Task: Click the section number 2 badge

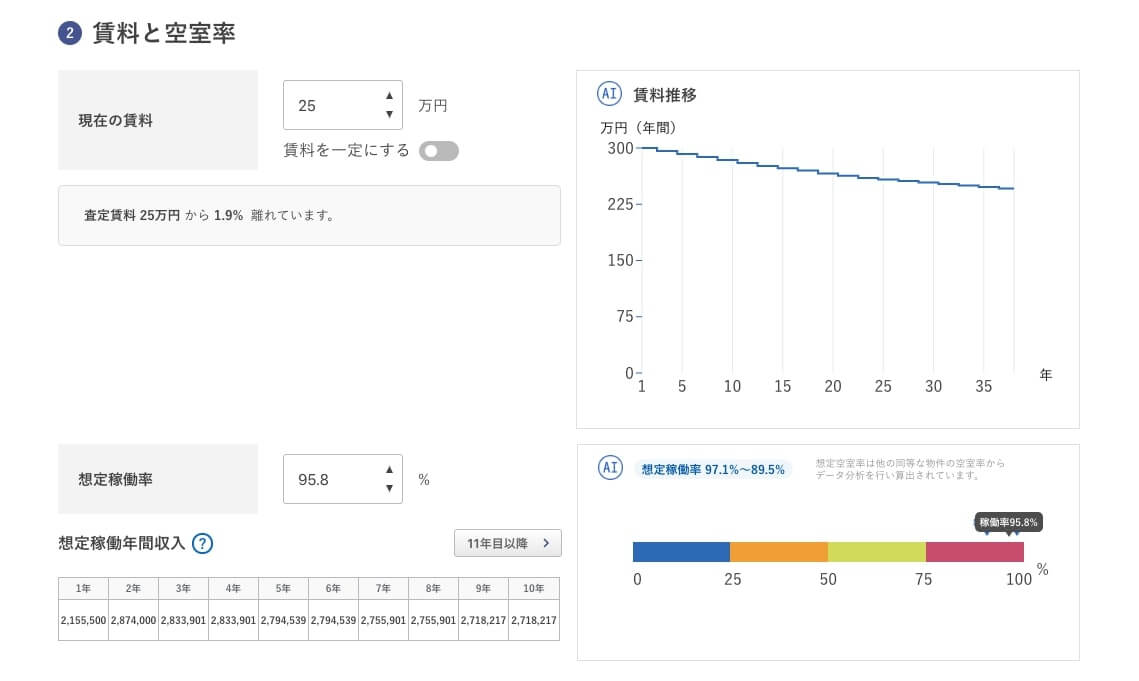Action: point(69,33)
